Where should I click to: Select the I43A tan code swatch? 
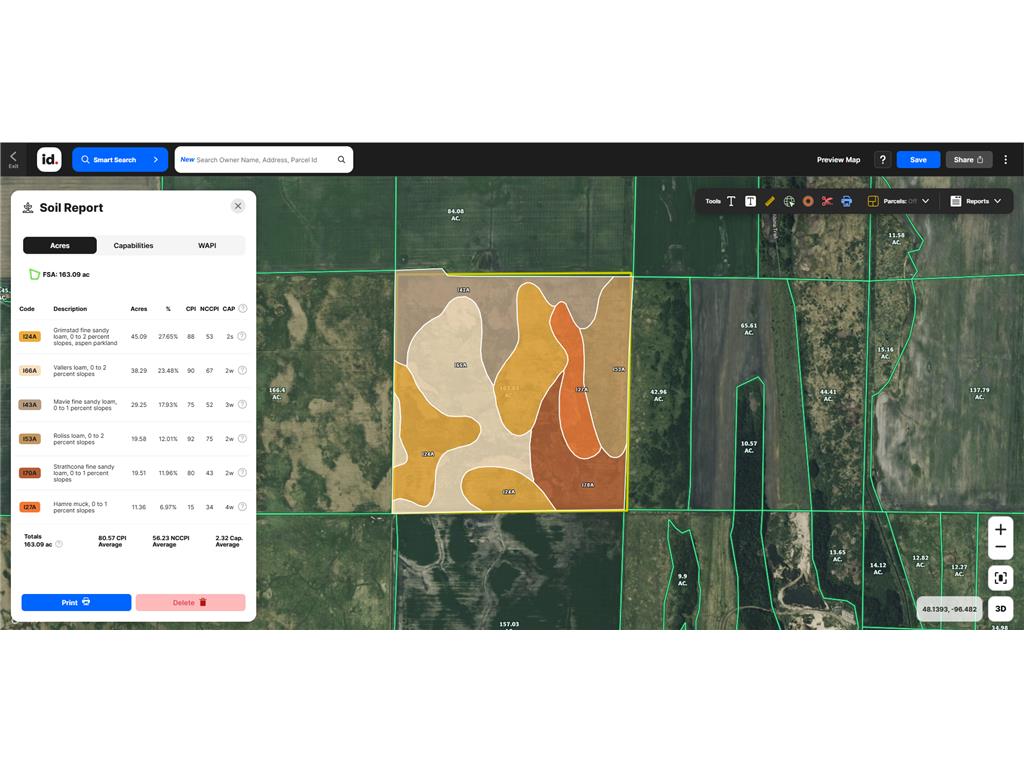click(x=30, y=404)
